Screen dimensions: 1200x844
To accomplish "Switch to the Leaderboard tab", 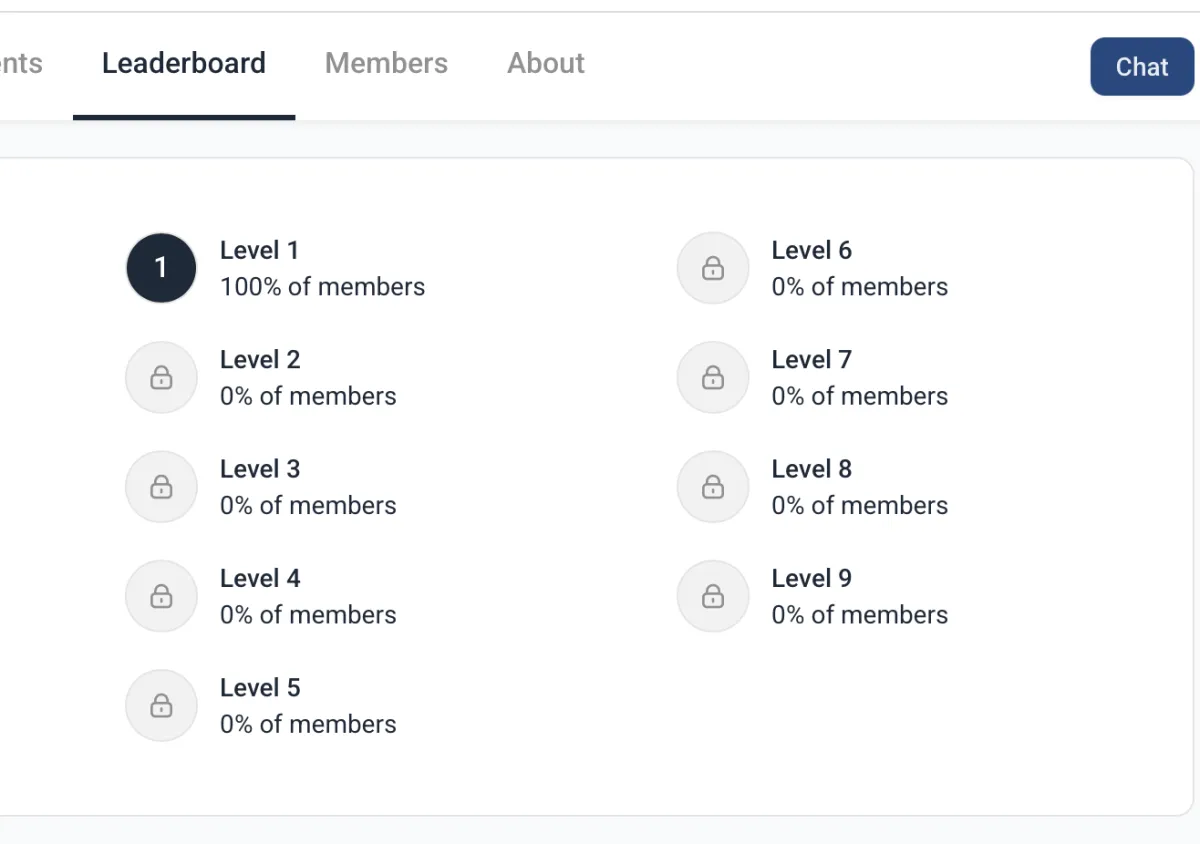I will pos(184,64).
